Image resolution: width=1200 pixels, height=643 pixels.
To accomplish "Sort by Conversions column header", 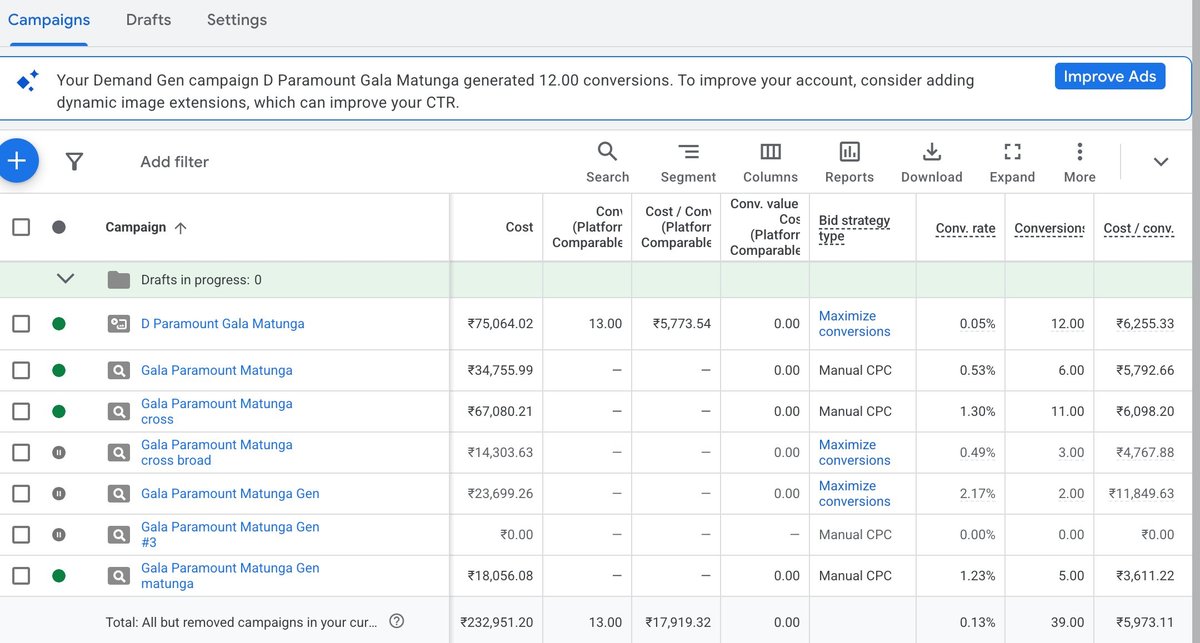I will point(1049,228).
